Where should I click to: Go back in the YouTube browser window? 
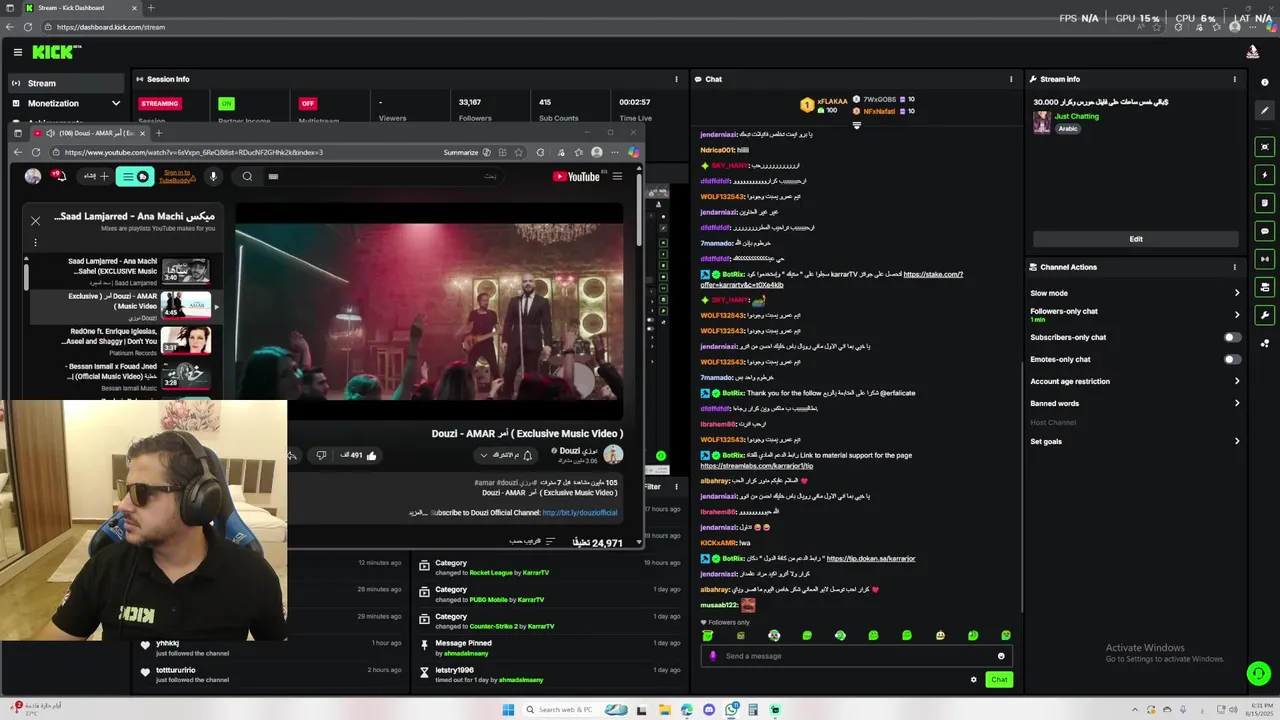tap(17, 152)
